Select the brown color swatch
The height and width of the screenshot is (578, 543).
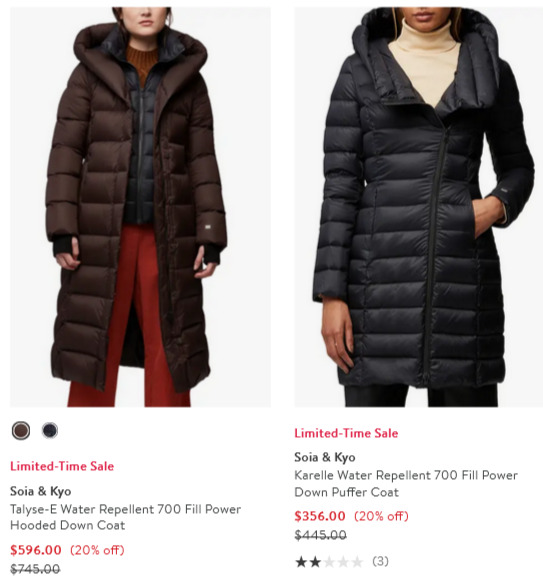point(21,430)
